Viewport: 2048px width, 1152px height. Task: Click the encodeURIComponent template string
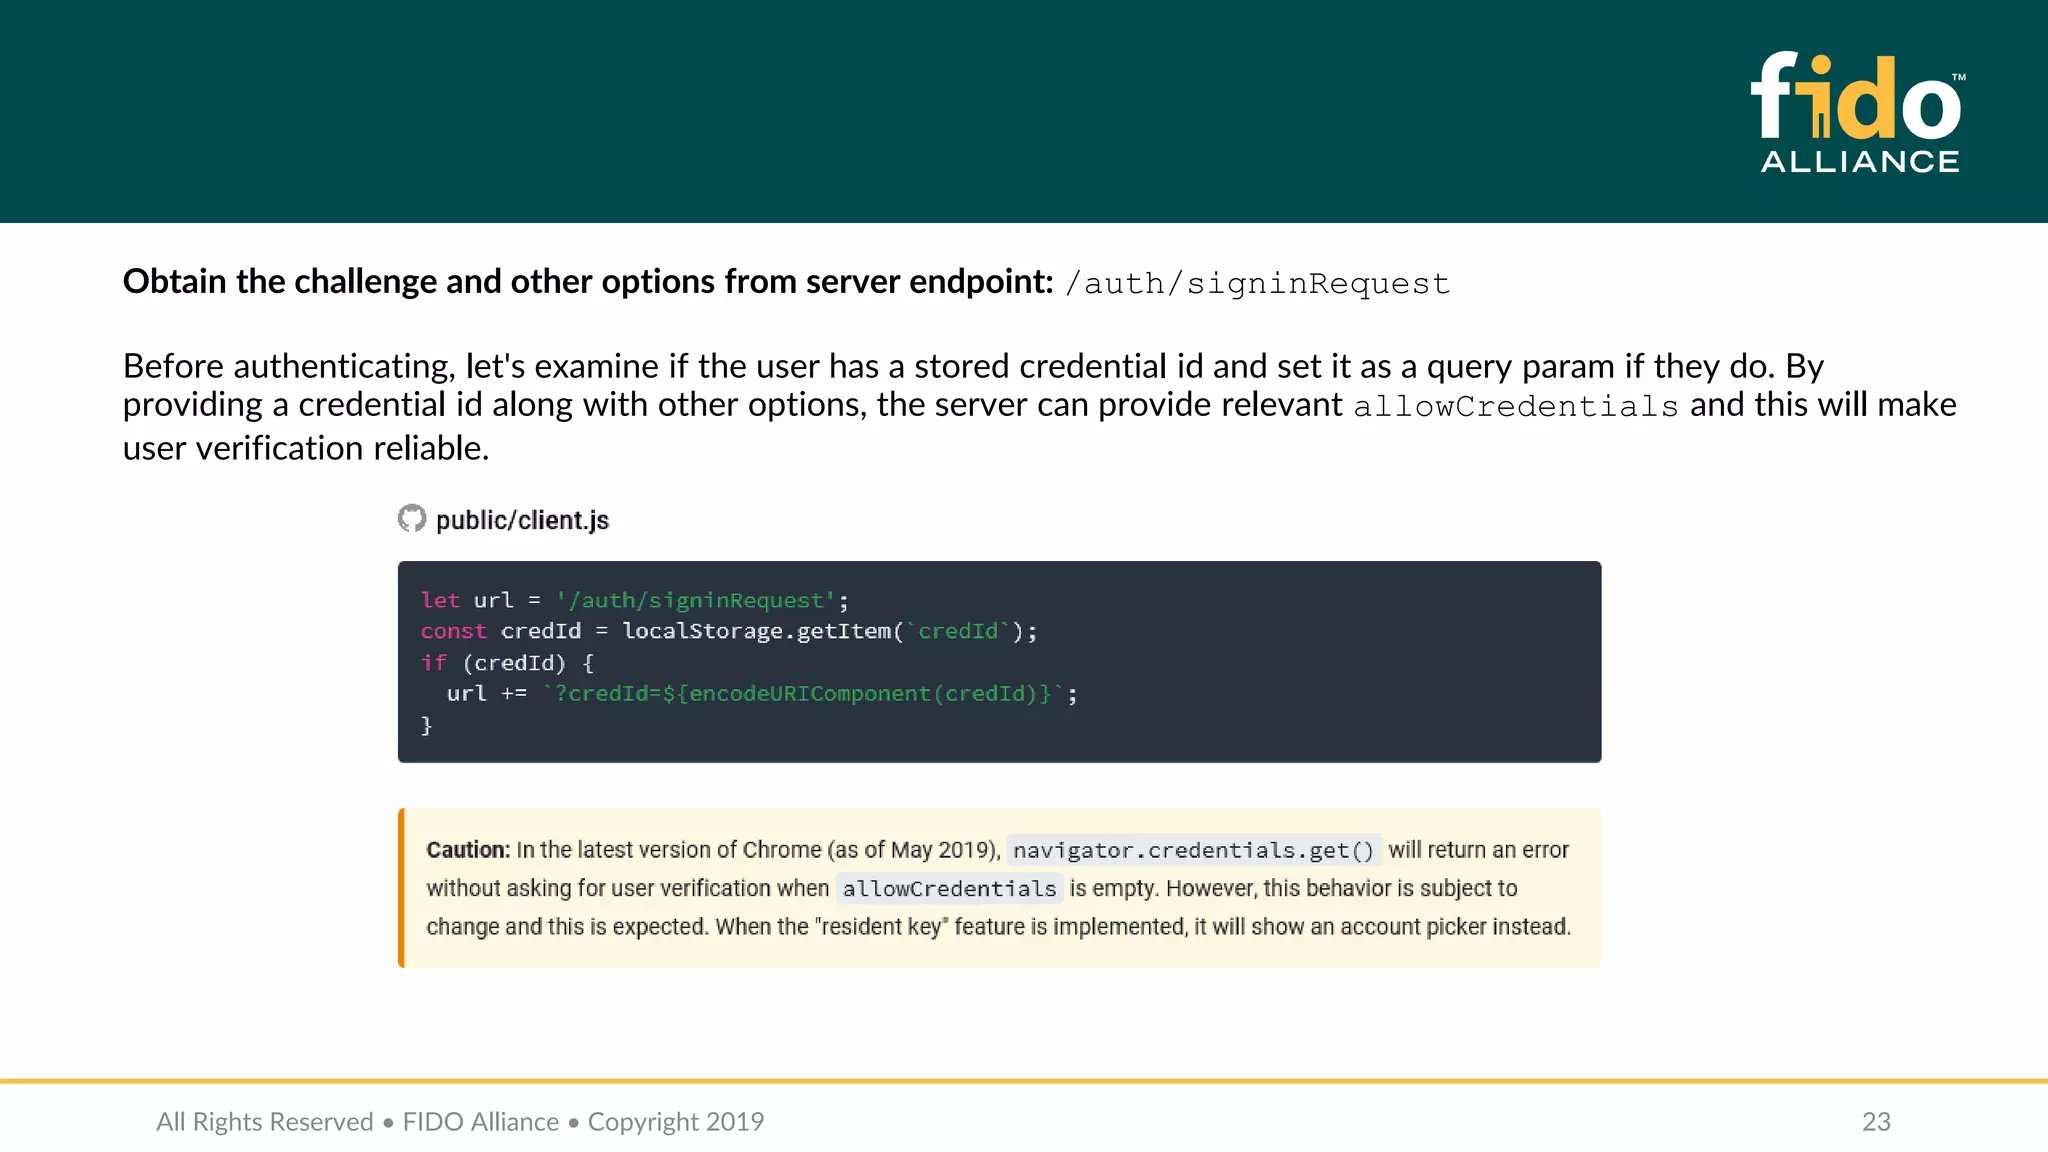(x=805, y=693)
